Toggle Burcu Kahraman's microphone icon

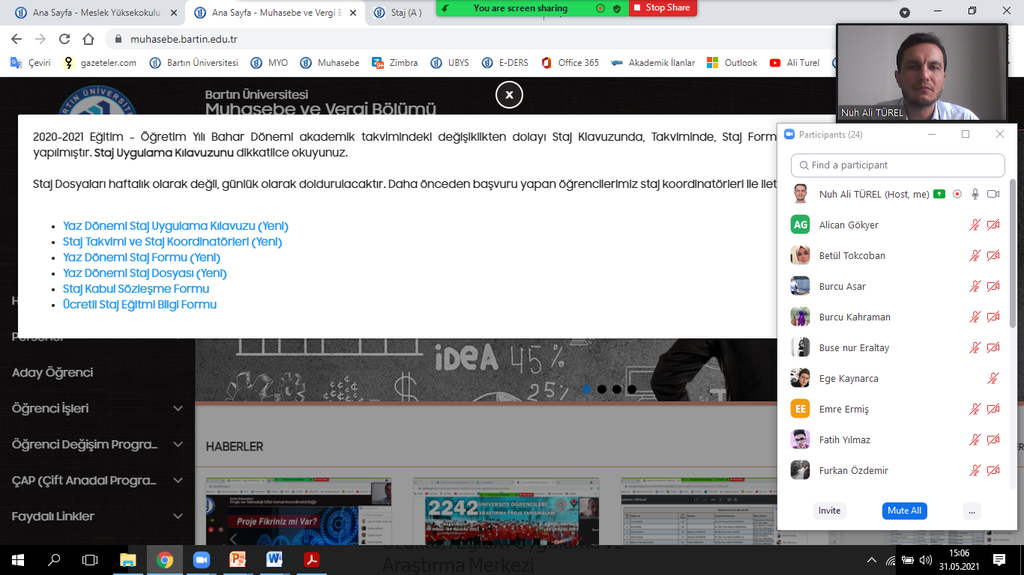pos(974,317)
